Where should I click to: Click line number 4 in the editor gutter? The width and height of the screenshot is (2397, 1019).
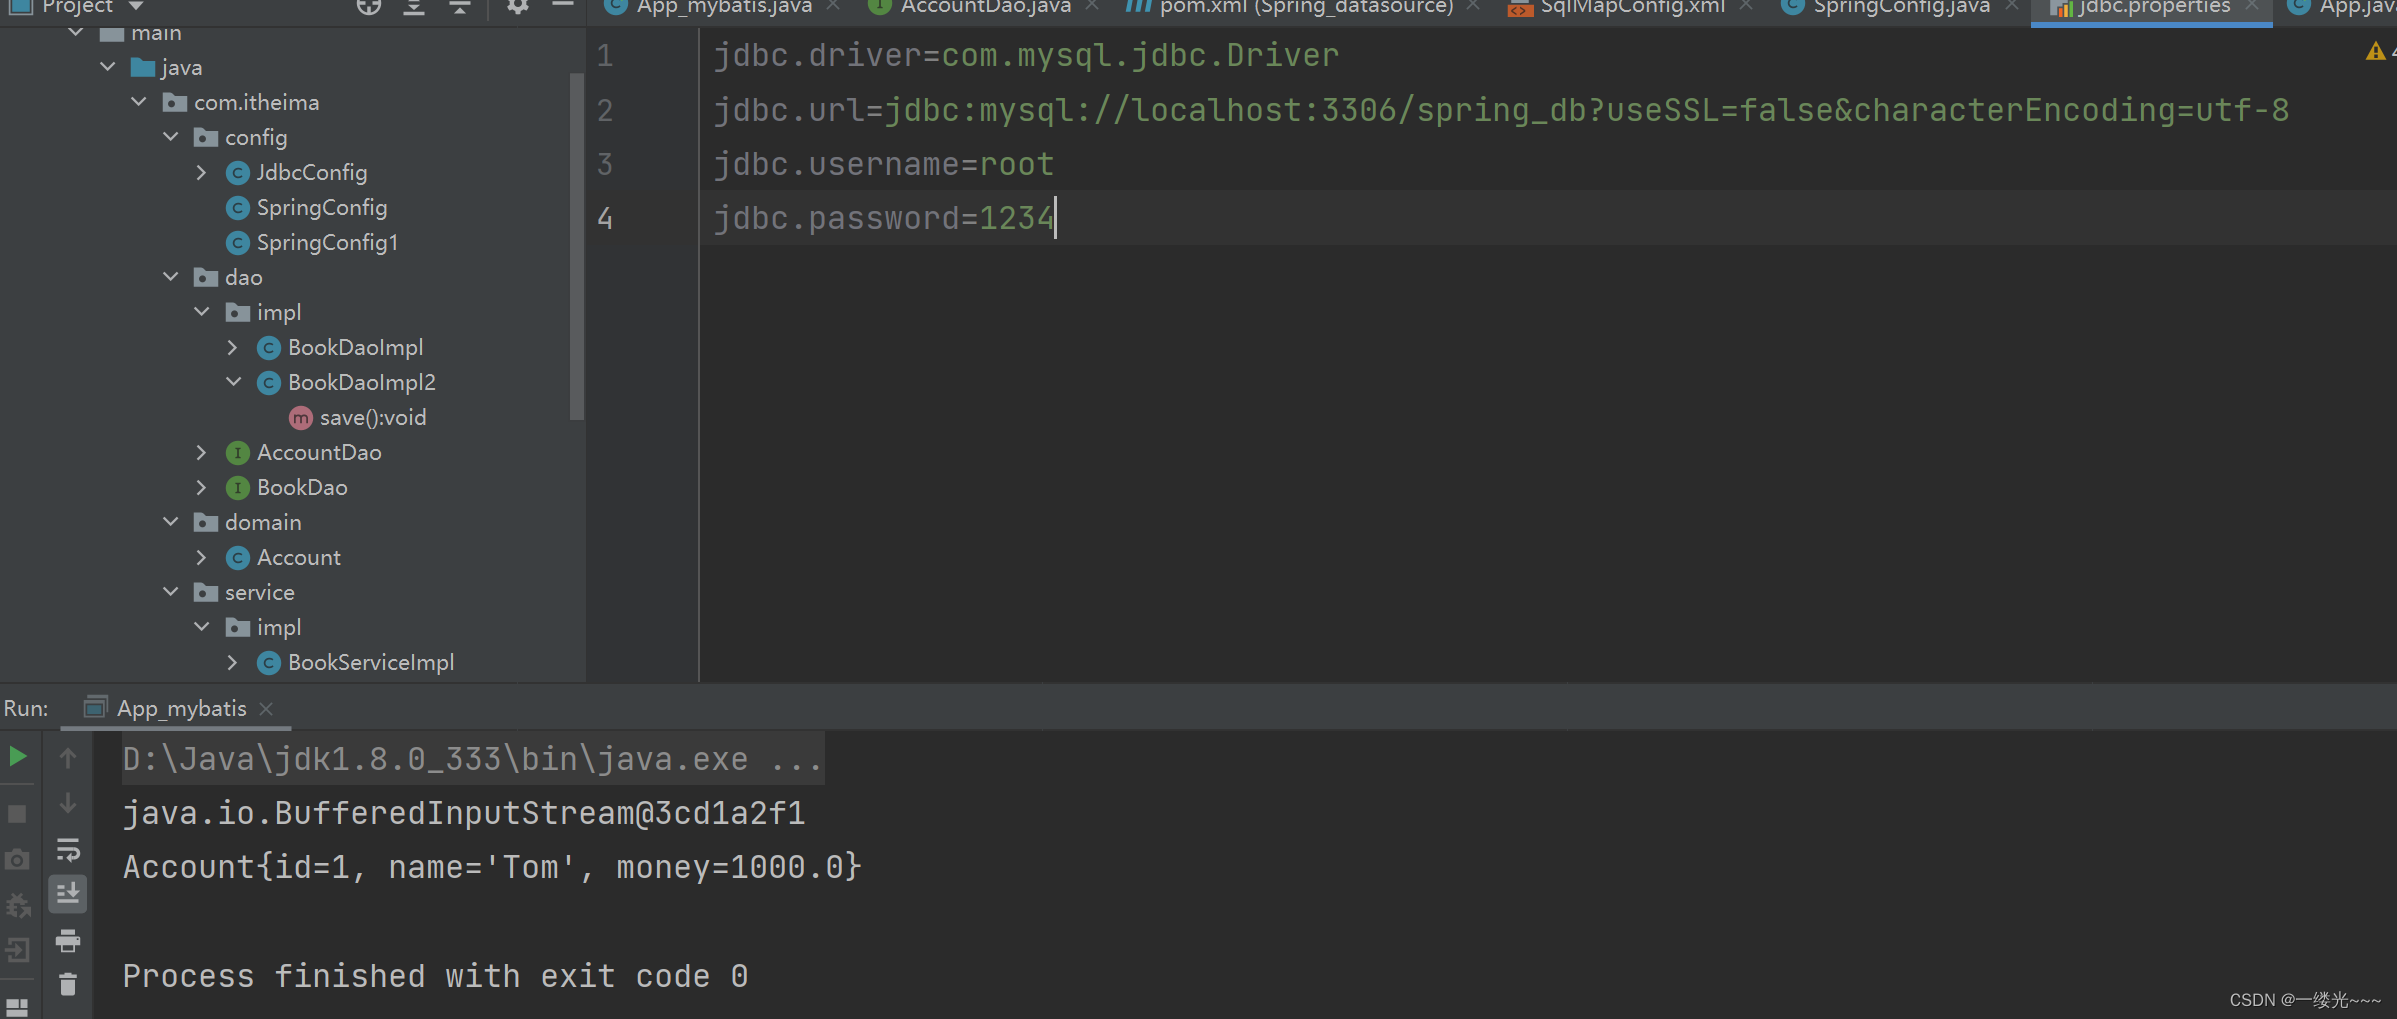point(604,218)
